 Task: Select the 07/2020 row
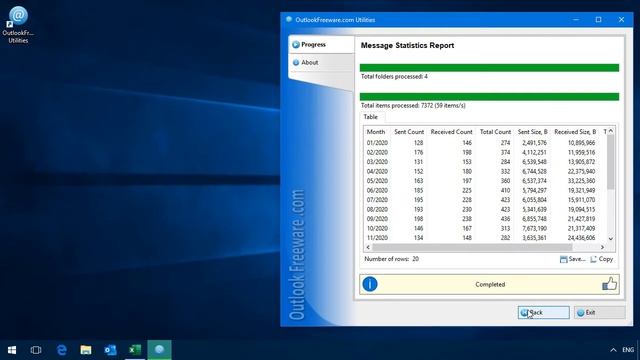[x=485, y=200]
